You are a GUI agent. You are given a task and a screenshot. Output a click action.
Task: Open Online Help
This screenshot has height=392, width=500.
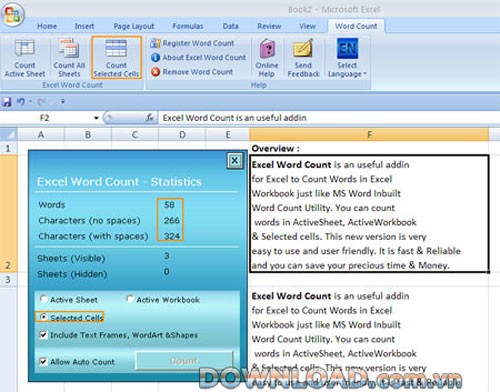(x=267, y=58)
